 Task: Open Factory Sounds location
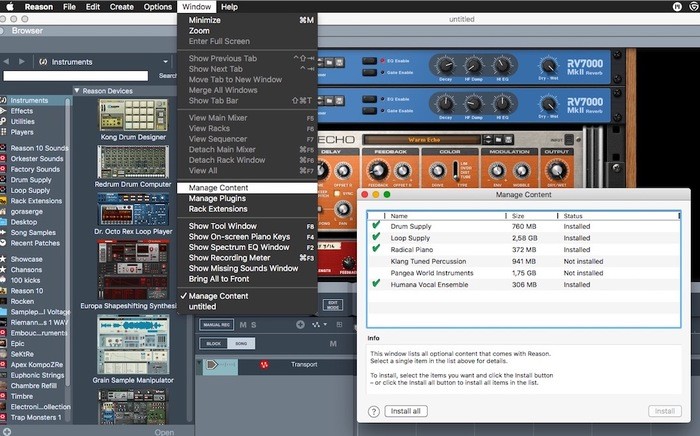click(35, 169)
